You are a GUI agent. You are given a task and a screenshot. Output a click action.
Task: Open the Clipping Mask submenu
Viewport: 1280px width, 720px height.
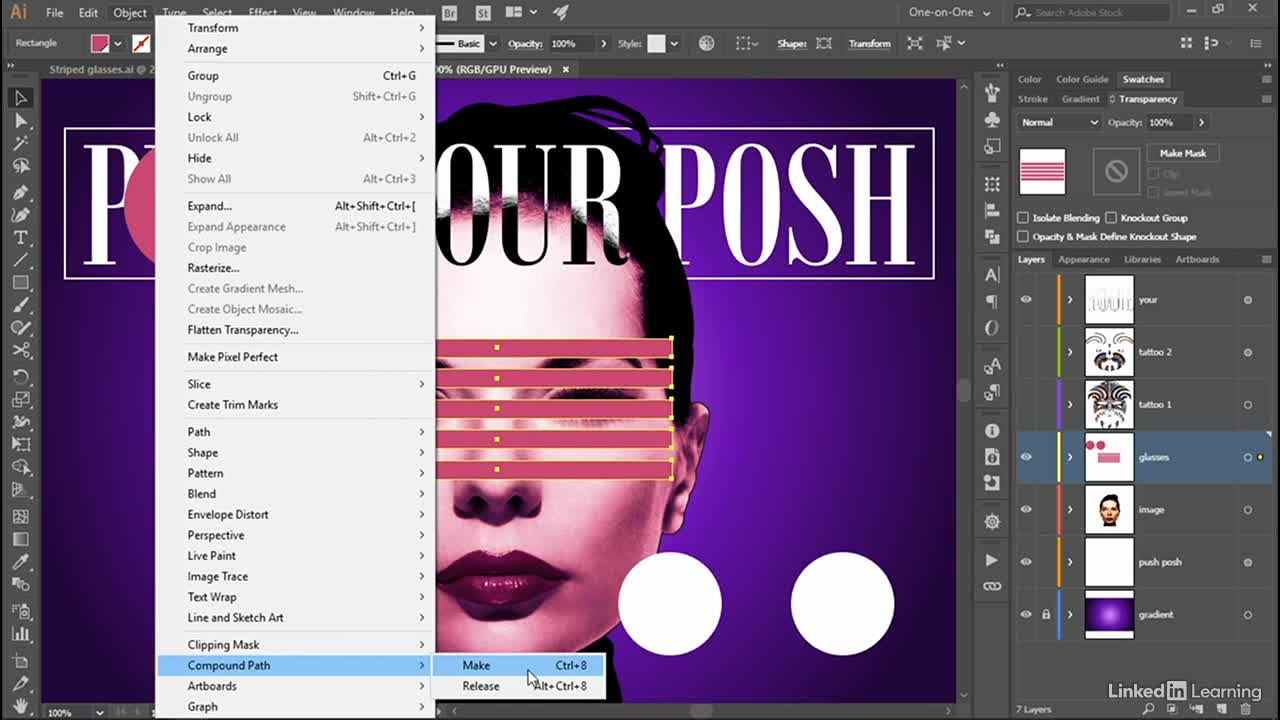coord(295,645)
